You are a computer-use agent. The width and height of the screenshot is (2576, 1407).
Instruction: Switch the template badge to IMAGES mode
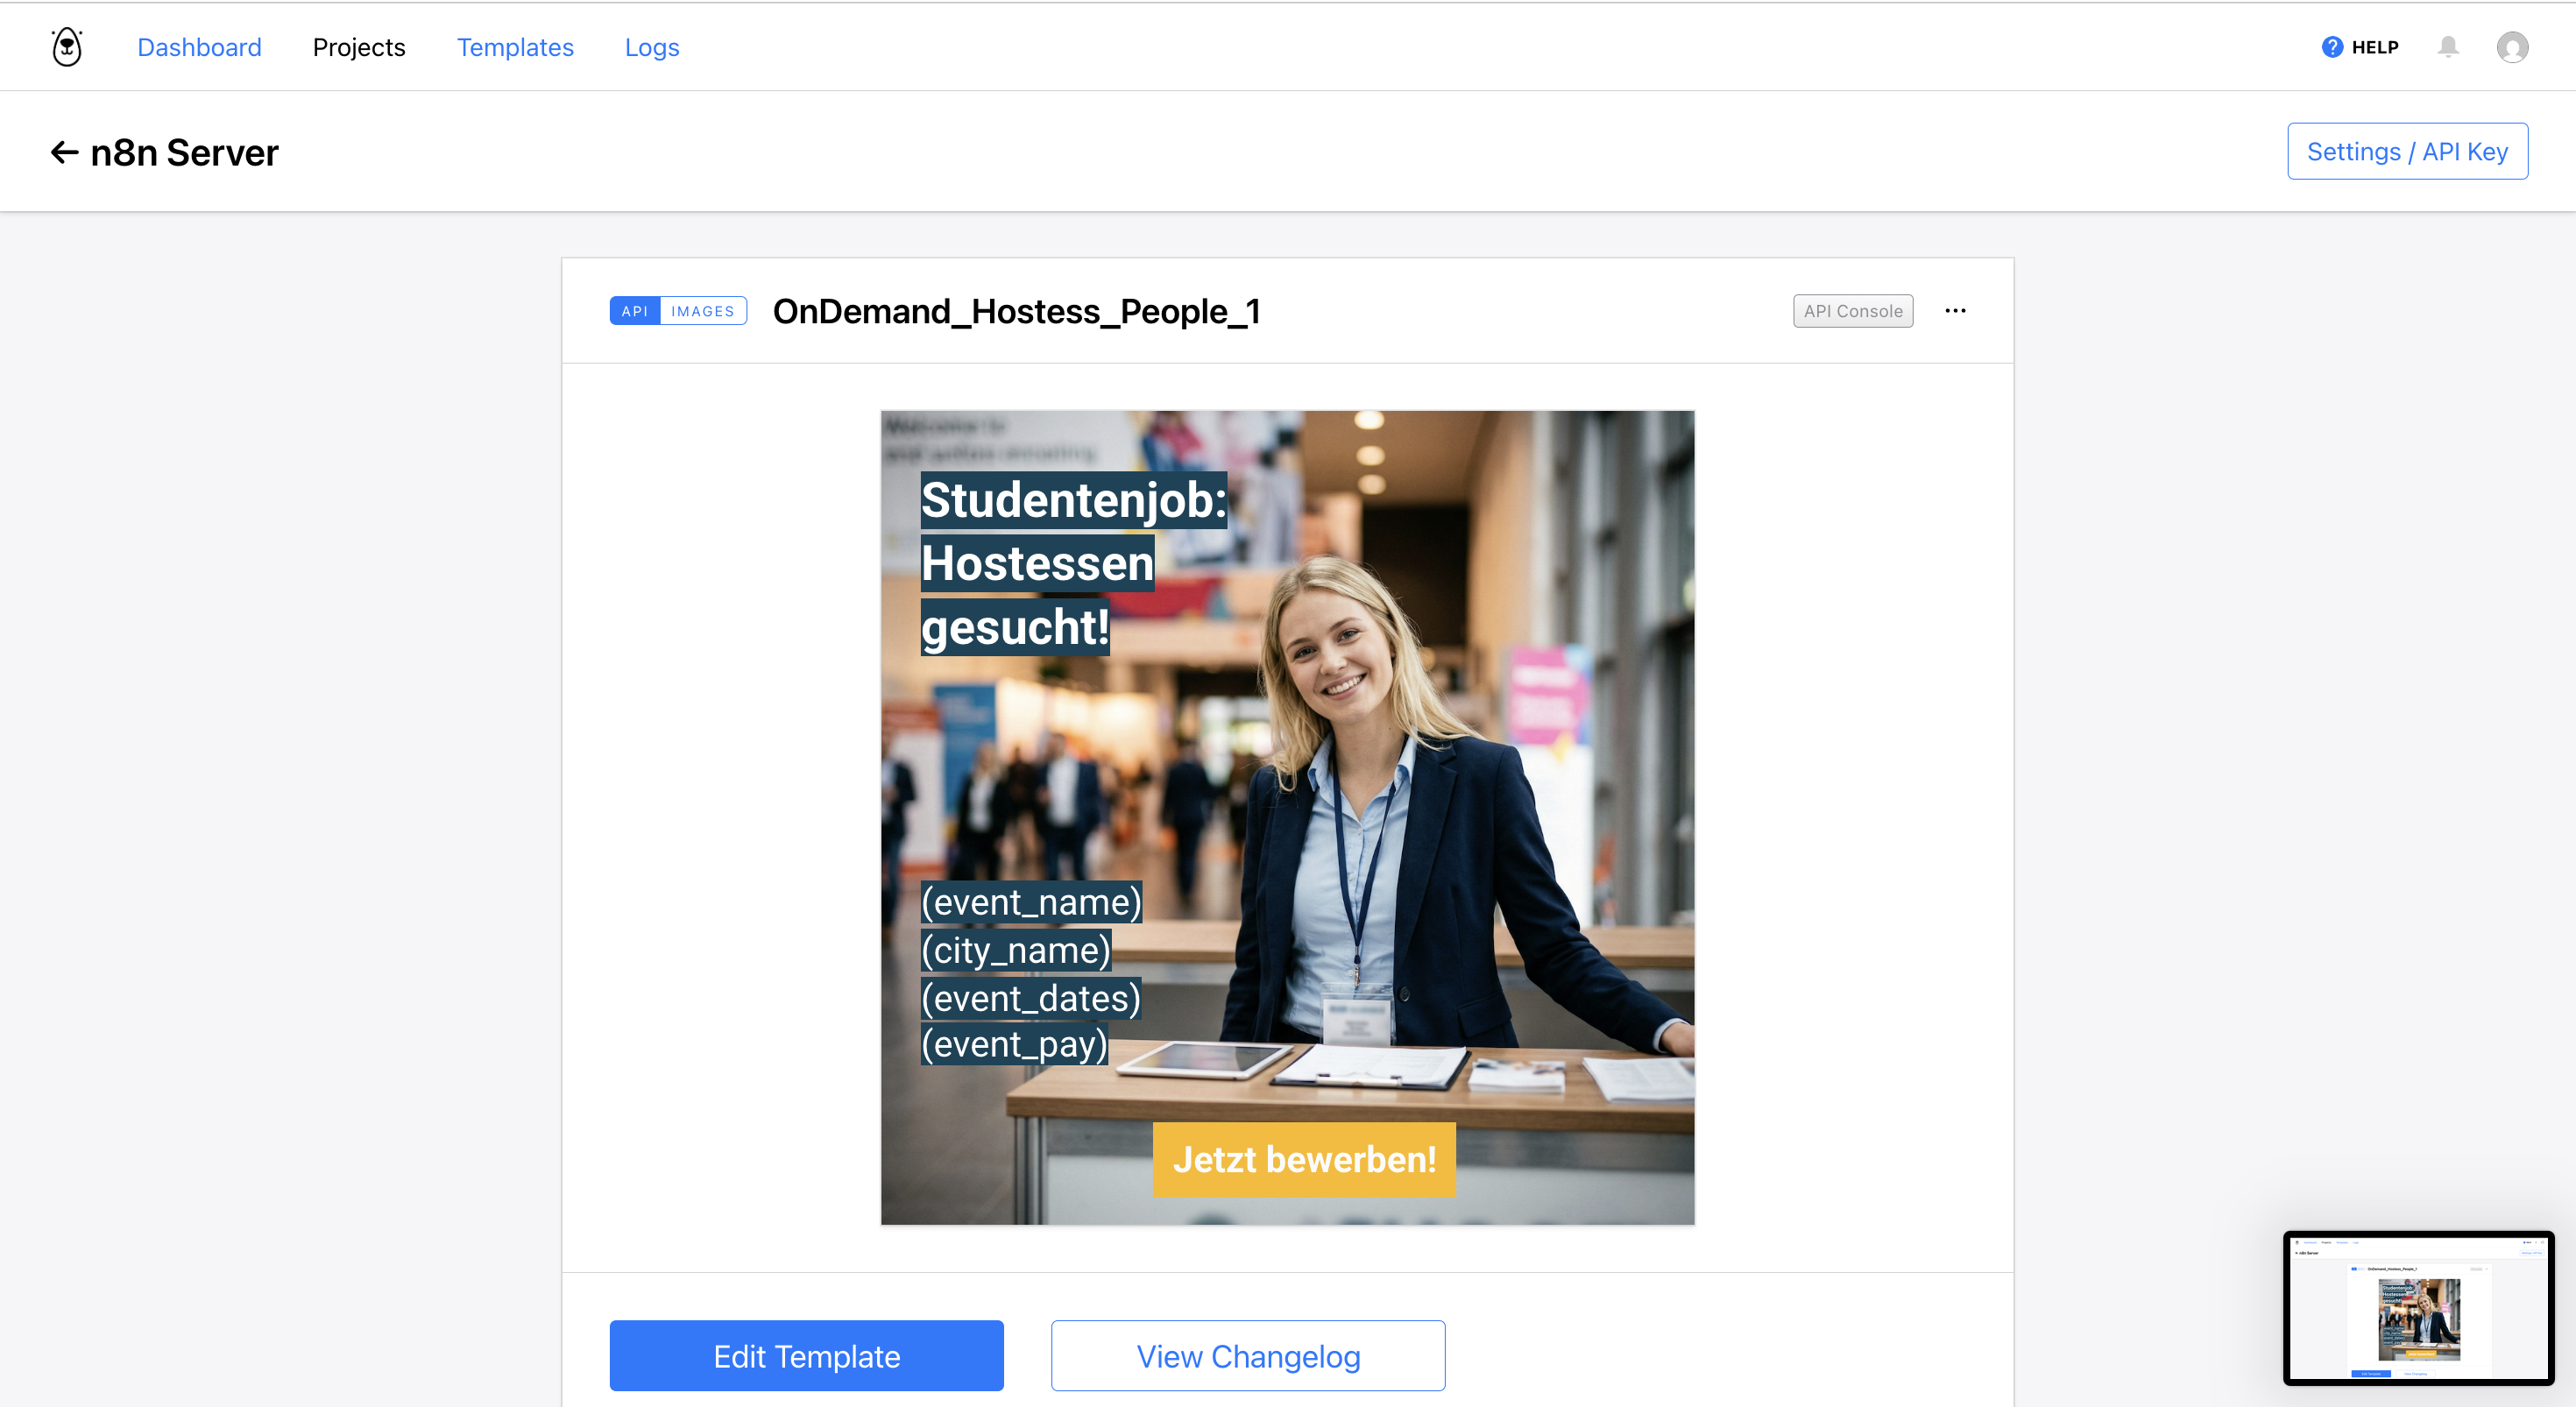tap(703, 311)
